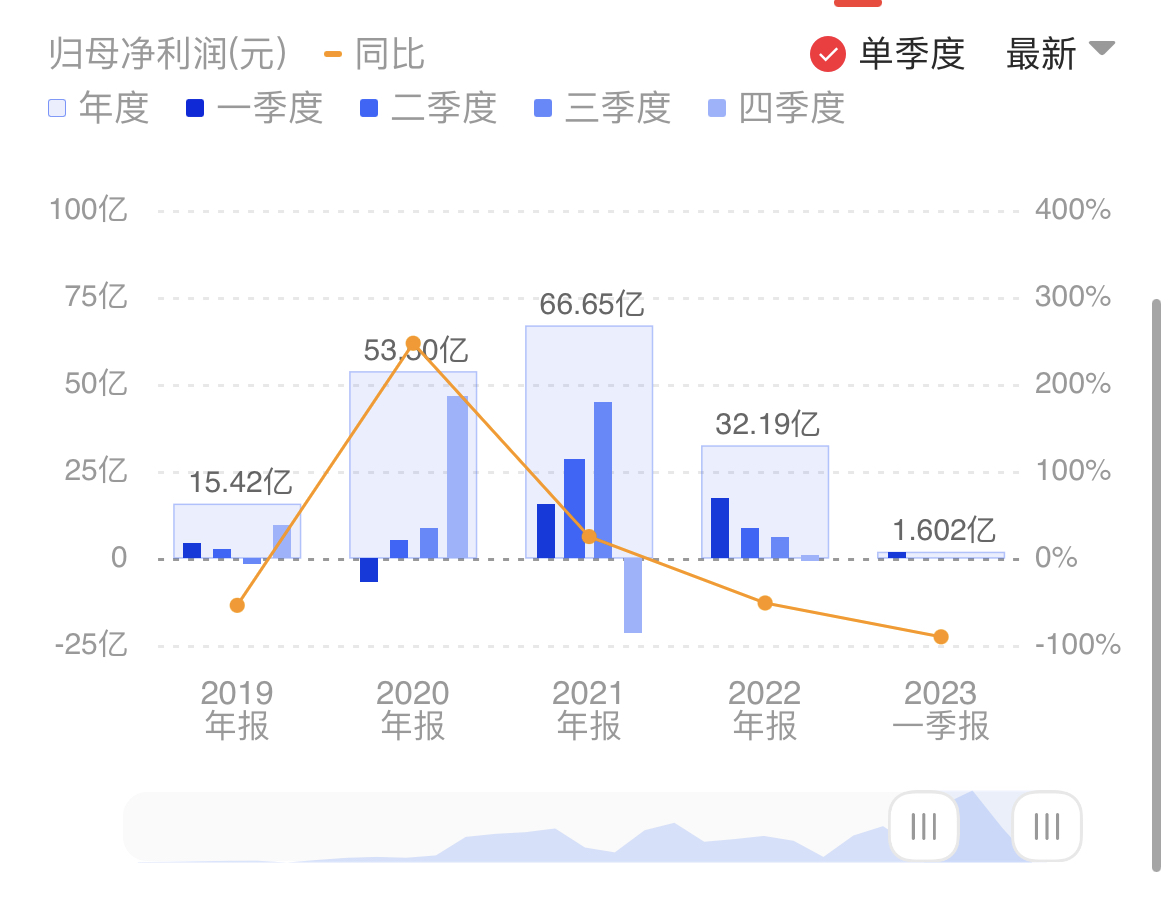Click the left range slider handle
Image resolution: width=1170 pixels, height=899 pixels.
click(x=923, y=826)
